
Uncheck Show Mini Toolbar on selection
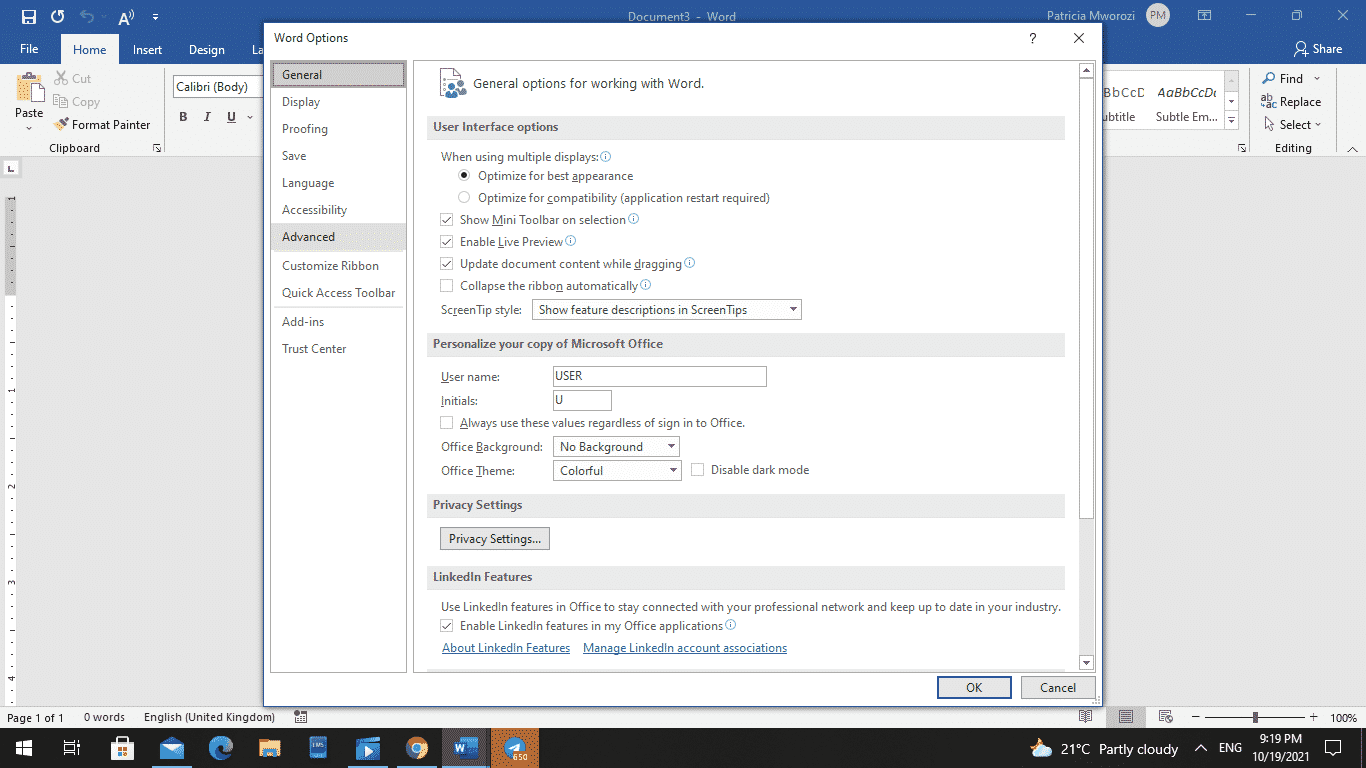point(446,219)
